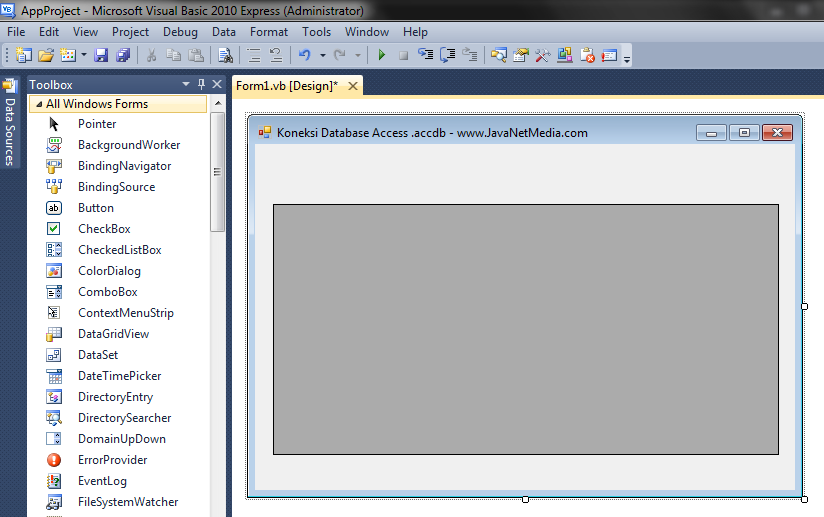Open the Project menu
This screenshot has width=824, height=517.
click(130, 32)
